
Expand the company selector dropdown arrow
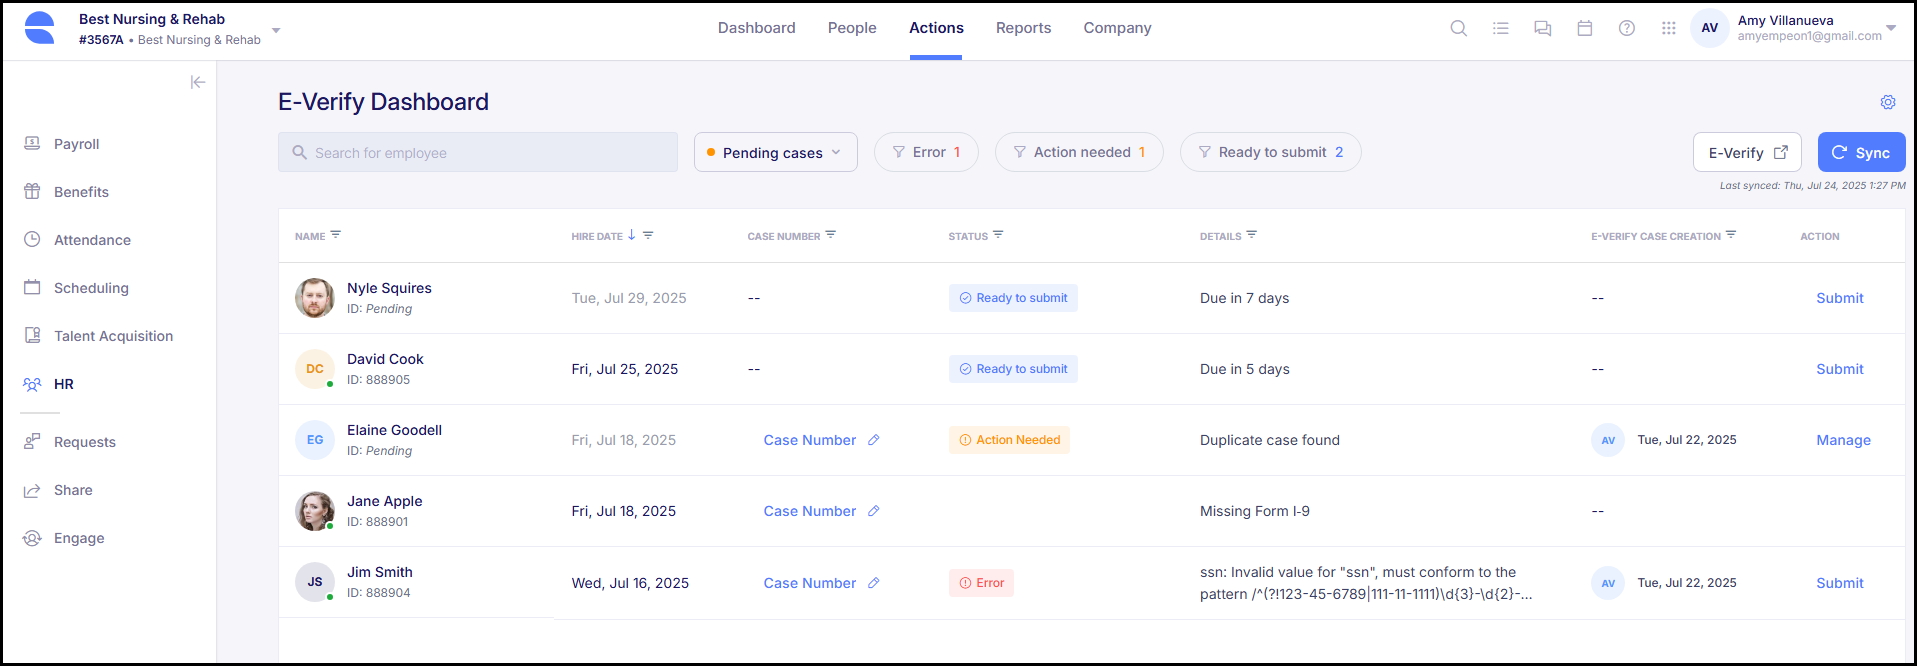(276, 30)
